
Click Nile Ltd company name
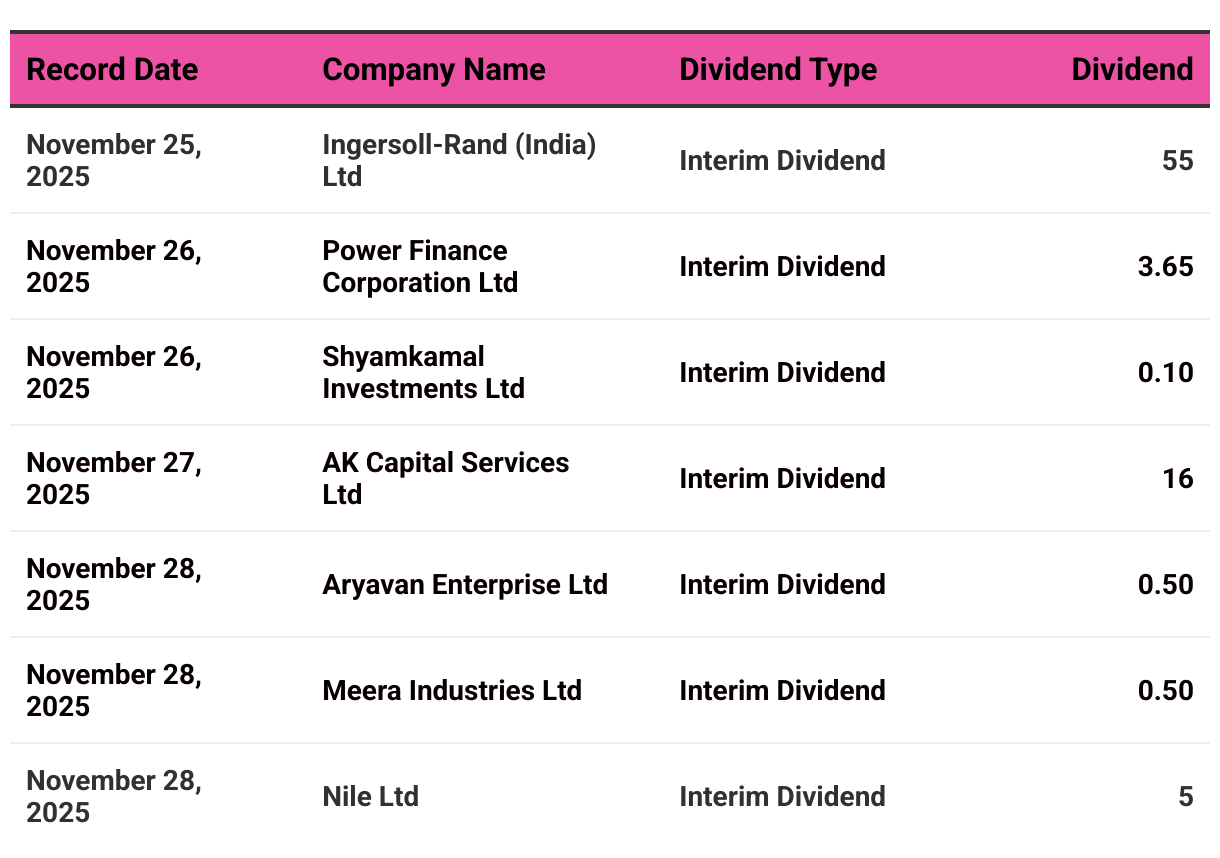click(x=370, y=796)
